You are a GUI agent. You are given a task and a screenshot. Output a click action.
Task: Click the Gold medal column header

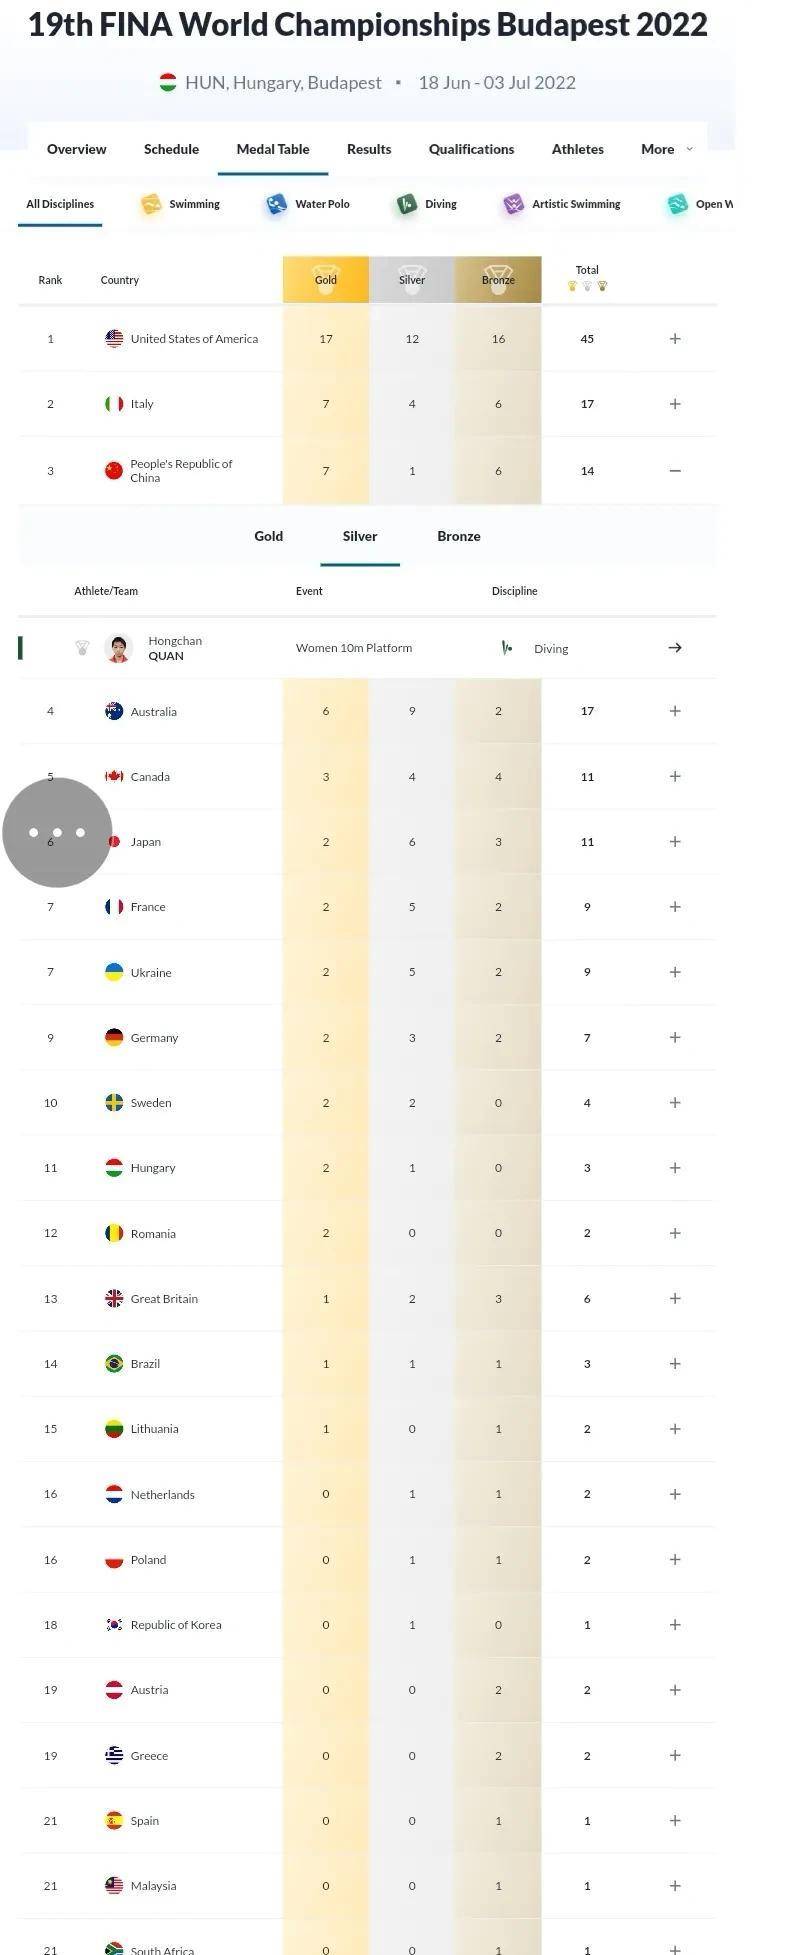[x=326, y=279]
